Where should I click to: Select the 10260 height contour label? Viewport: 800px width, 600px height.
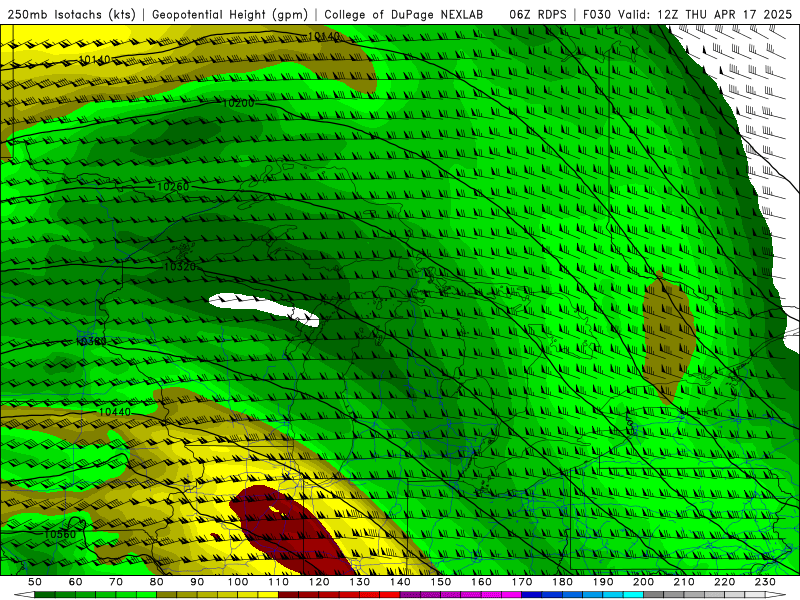173,187
